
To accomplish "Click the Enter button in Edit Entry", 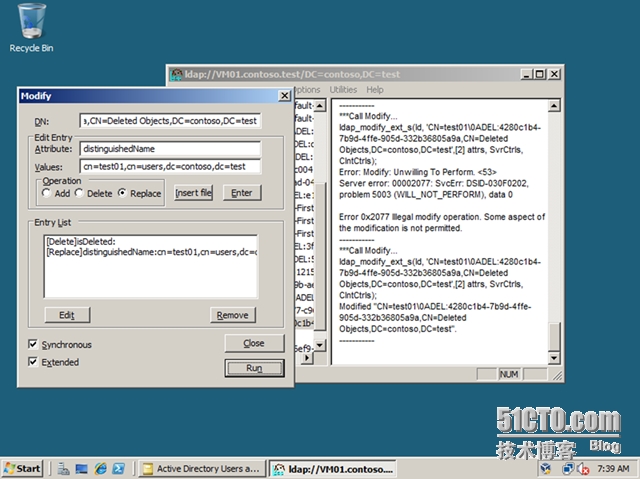I will coord(242,193).
